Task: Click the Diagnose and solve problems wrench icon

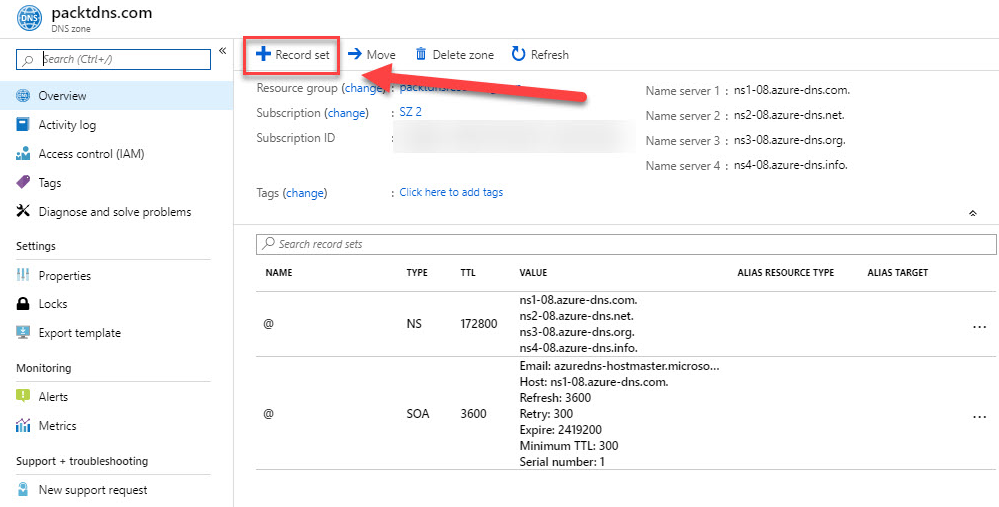Action: pos(23,211)
